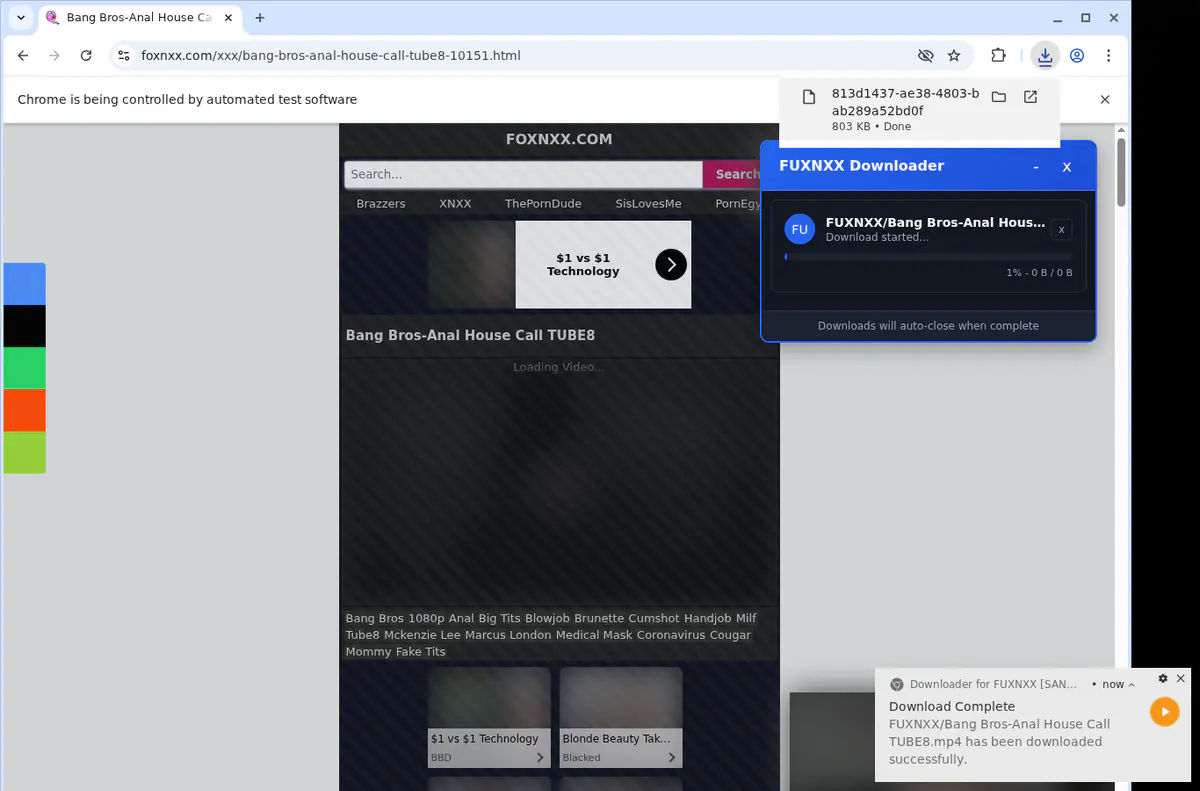Screen dimensions: 1200x791
Task: Select the 'Medical' tag
Action: point(577,635)
